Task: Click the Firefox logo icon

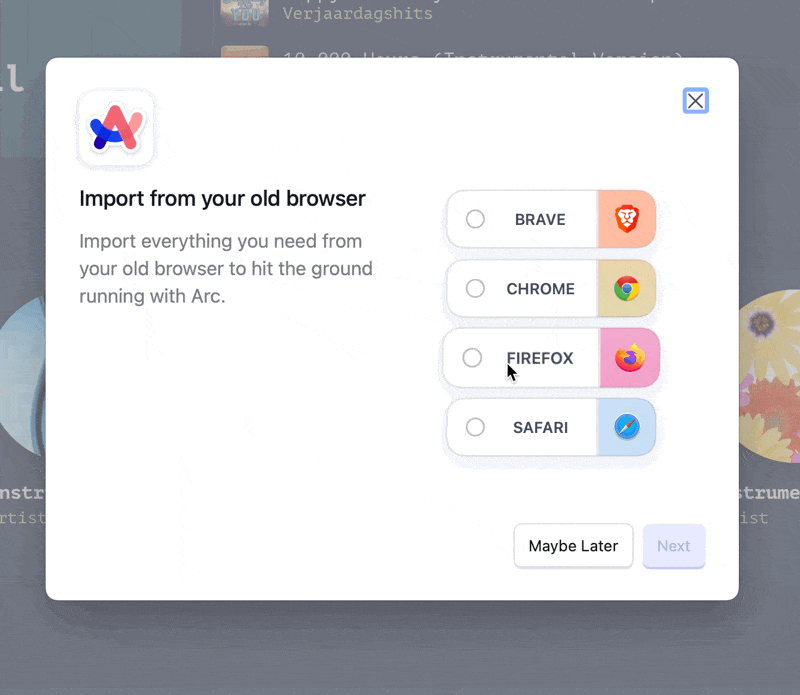Action: pyautogui.click(x=629, y=358)
